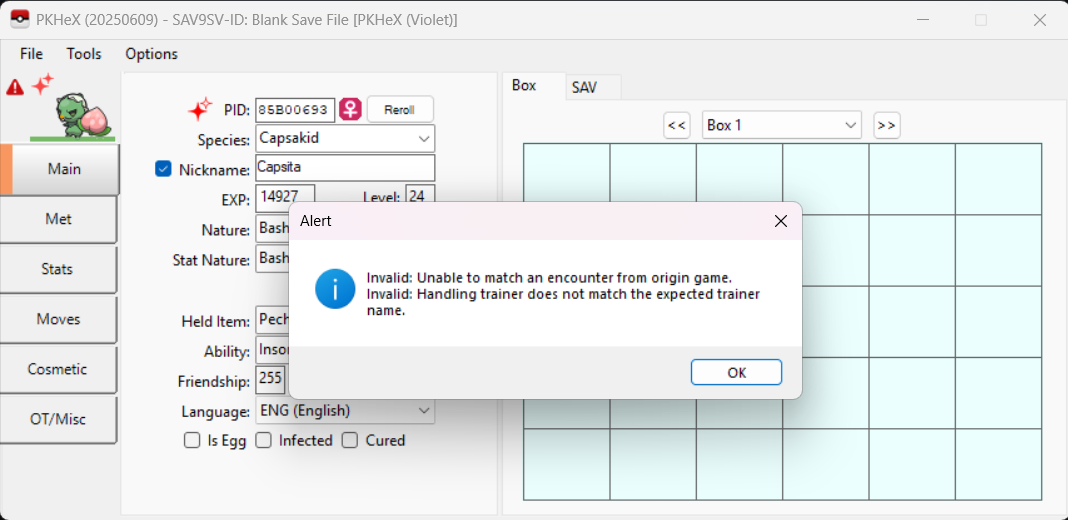Uncheck the Nickname checkbox

click(164, 169)
